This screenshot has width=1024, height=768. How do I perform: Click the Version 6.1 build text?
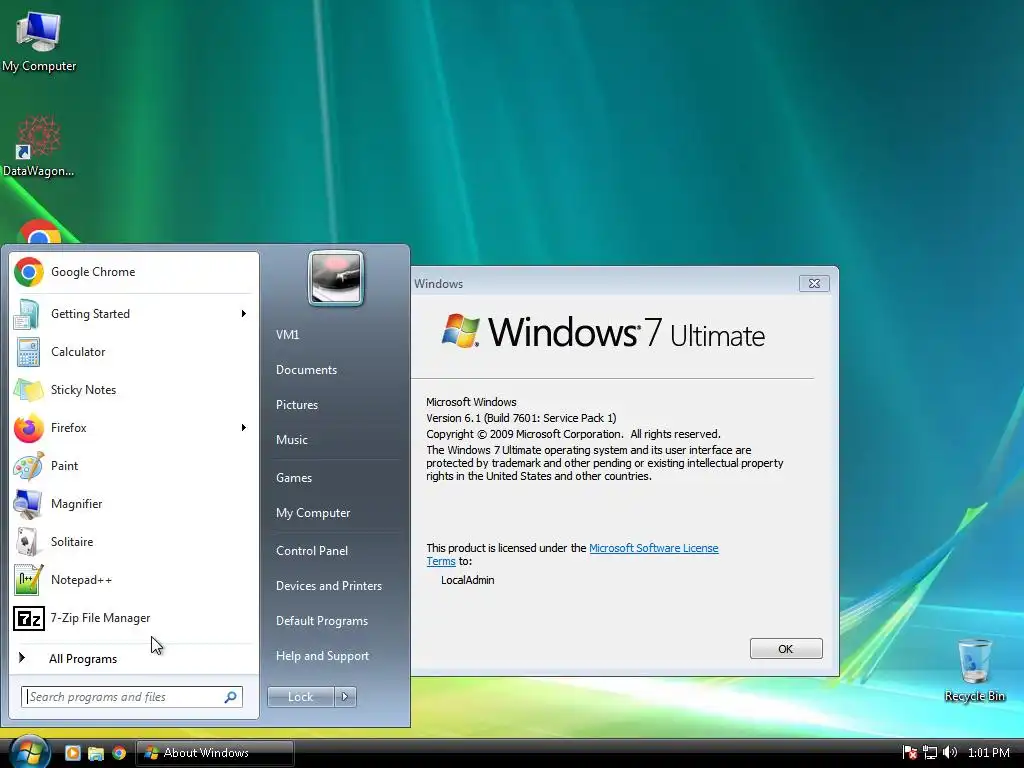pyautogui.click(x=521, y=418)
